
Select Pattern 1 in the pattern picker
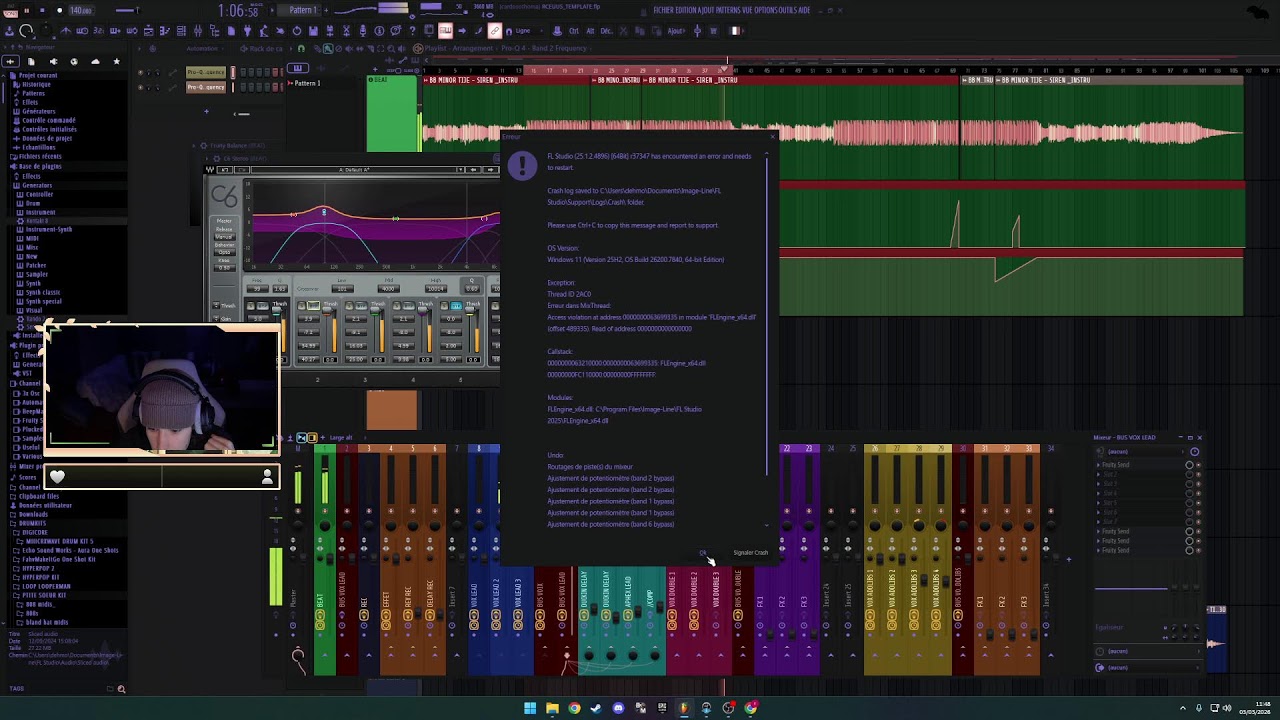305,83
